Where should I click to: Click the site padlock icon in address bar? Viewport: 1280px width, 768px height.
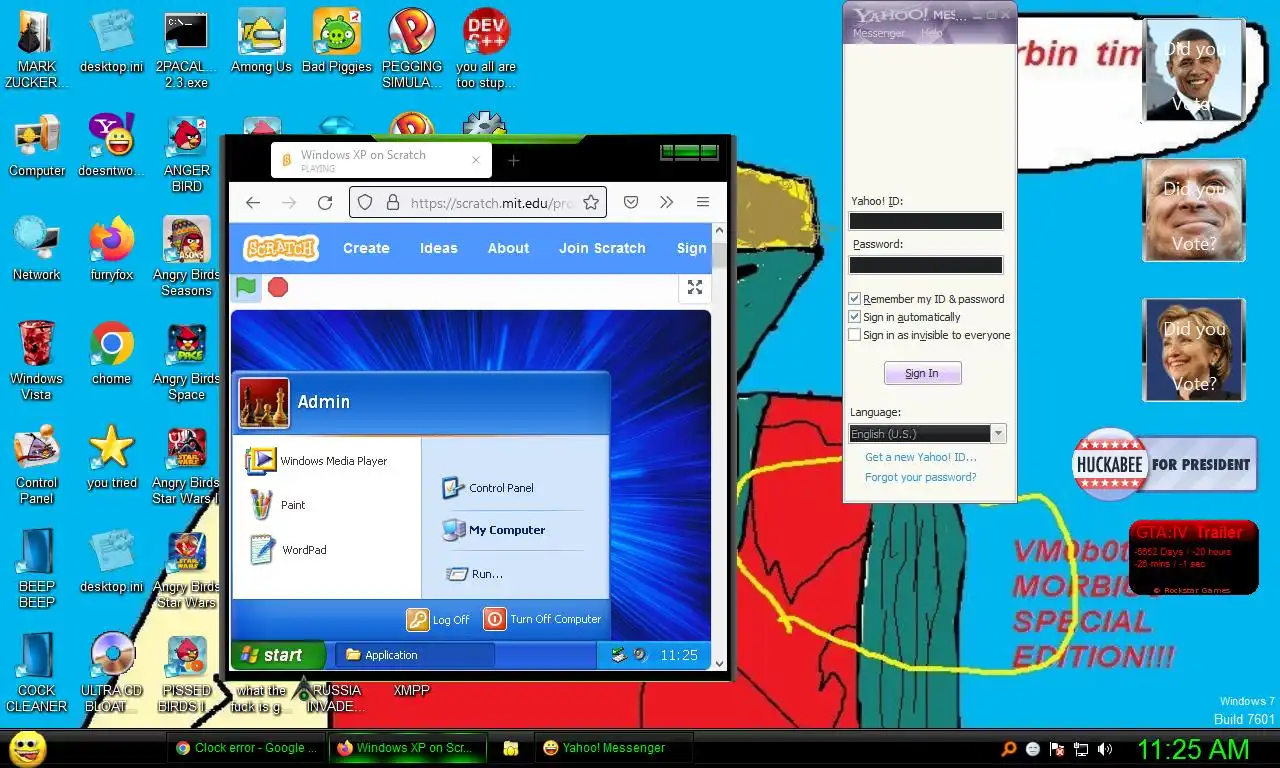392,202
